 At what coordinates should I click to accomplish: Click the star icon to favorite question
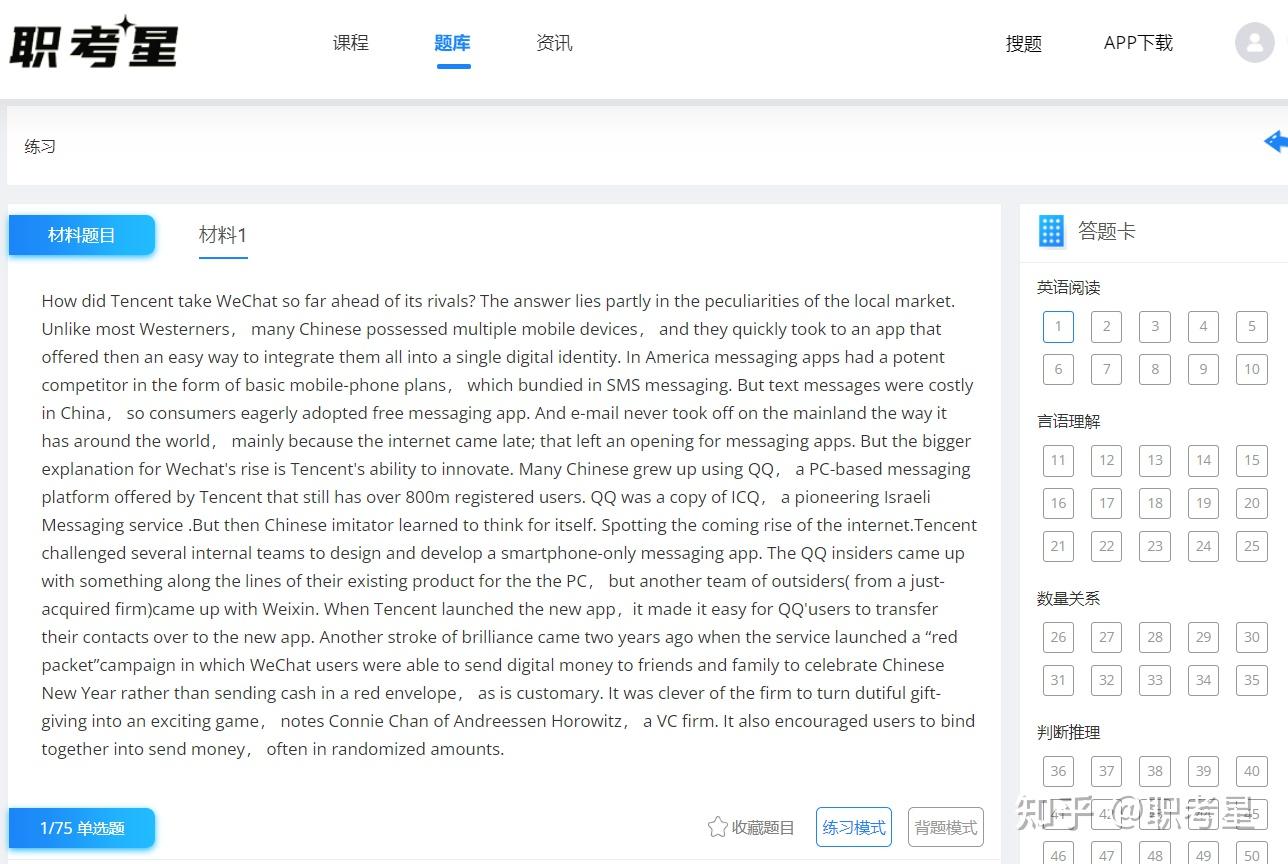tap(717, 827)
